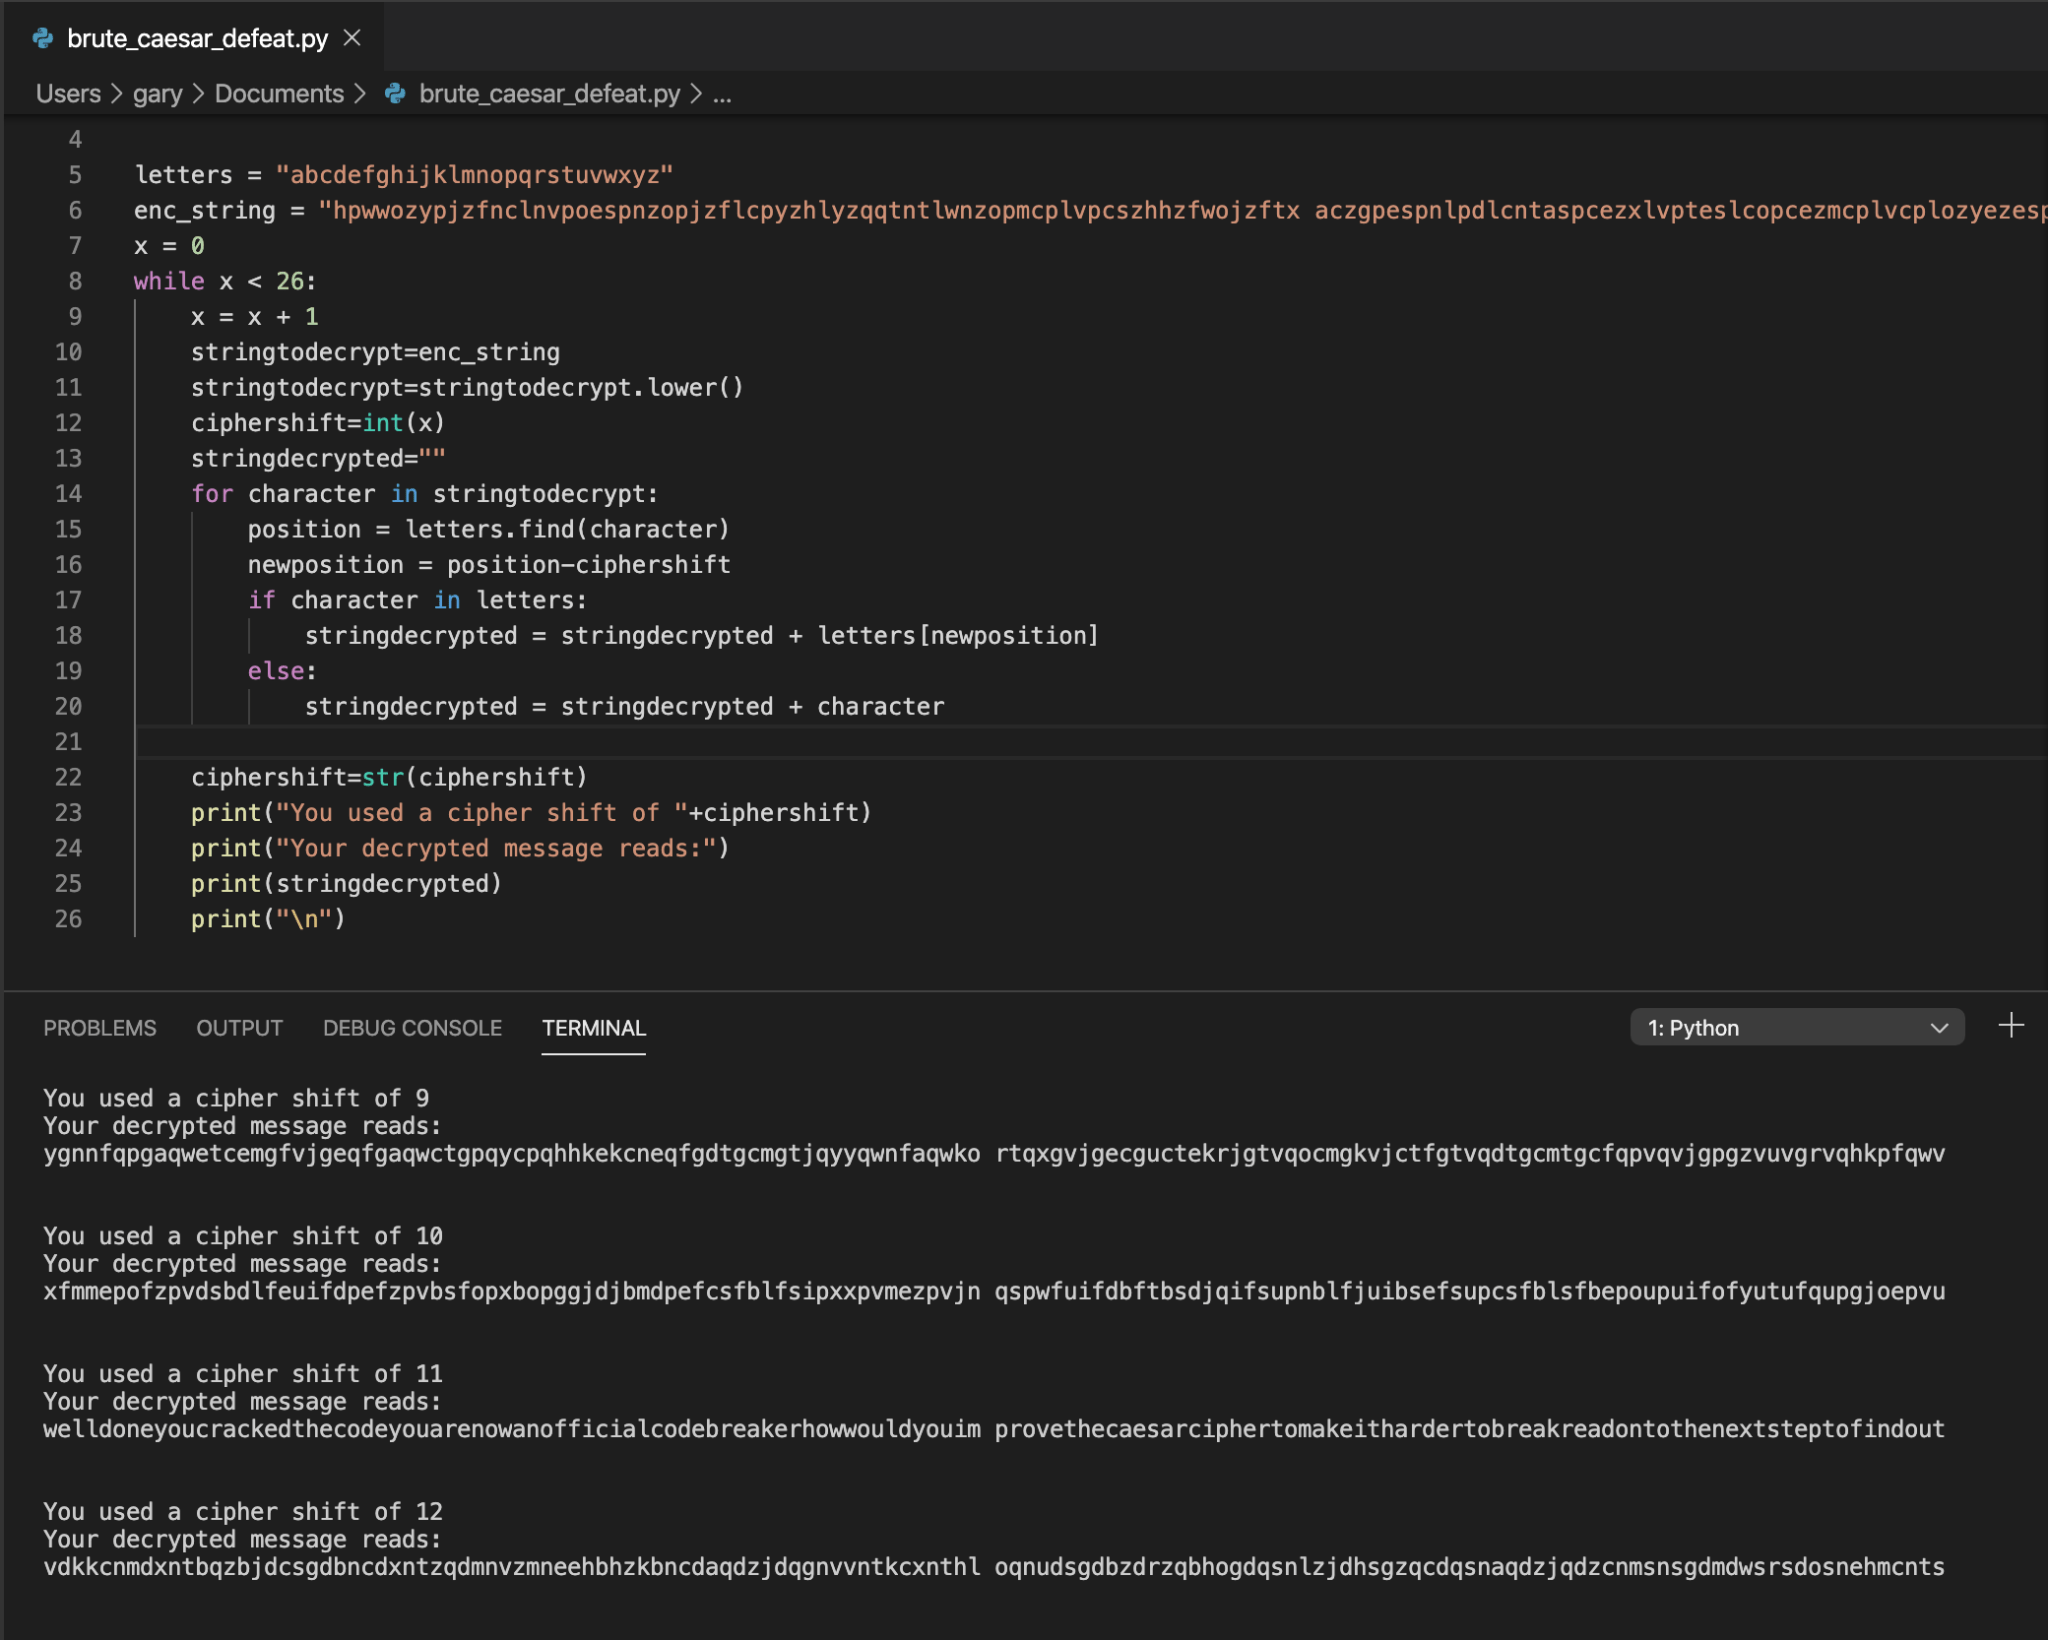Click the Python icon in editor tab
Viewport: 2048px width, 1640px height.
pyautogui.click(x=43, y=38)
